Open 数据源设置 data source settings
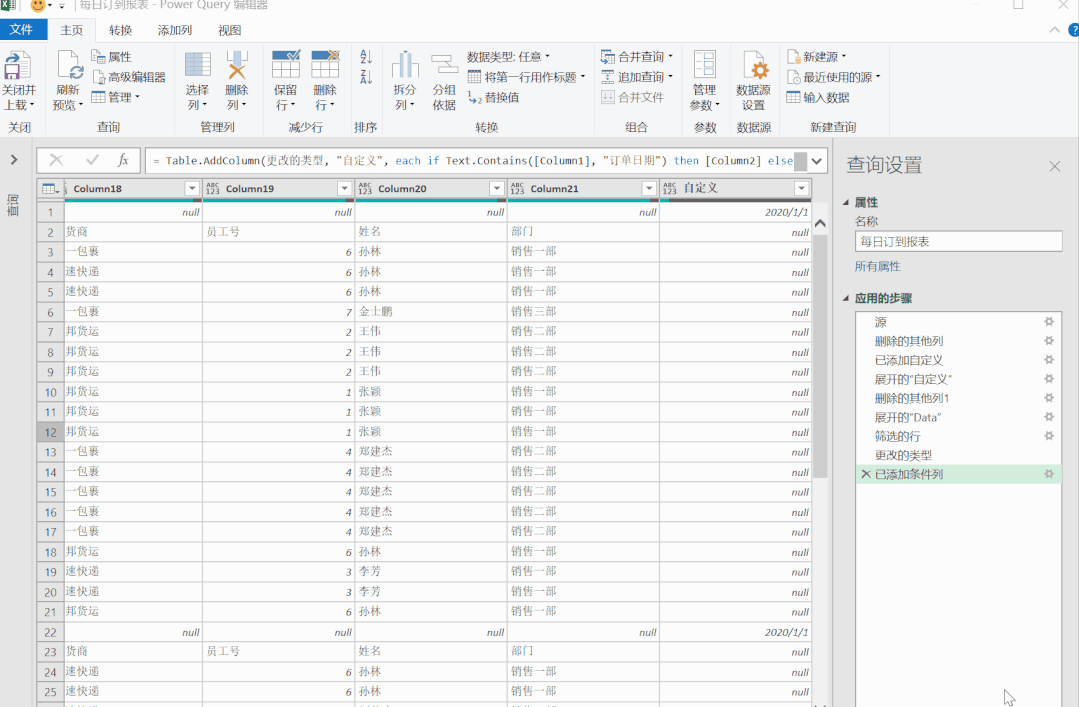1079x707 pixels. click(754, 83)
